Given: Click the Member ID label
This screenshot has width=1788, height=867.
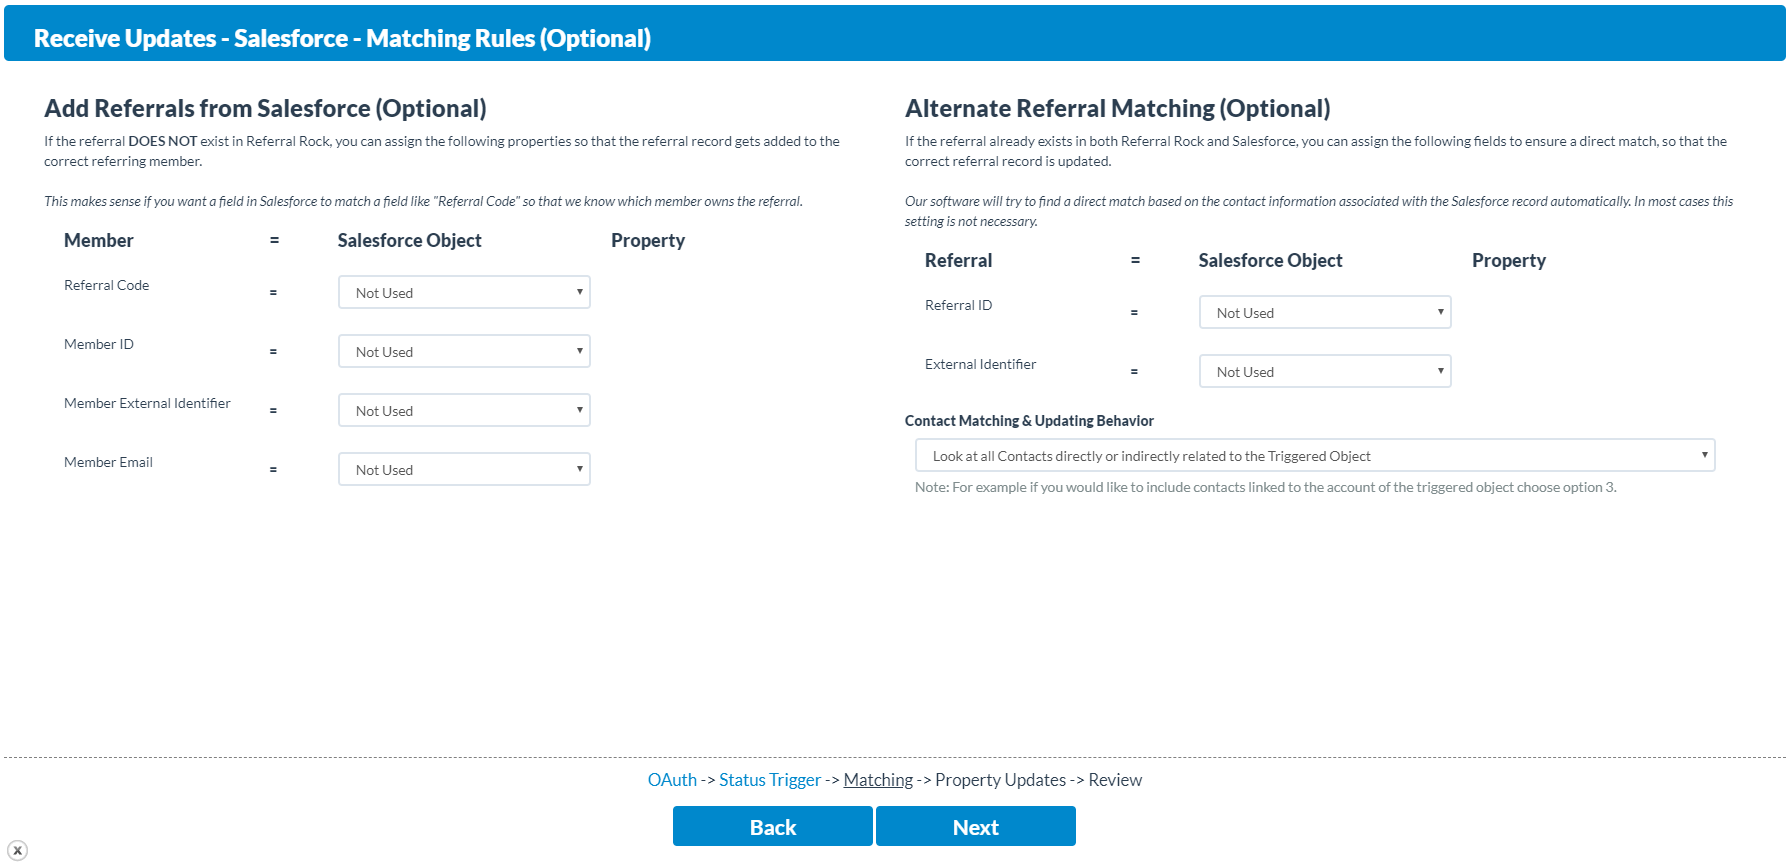Looking at the screenshot, I should (x=99, y=344).
